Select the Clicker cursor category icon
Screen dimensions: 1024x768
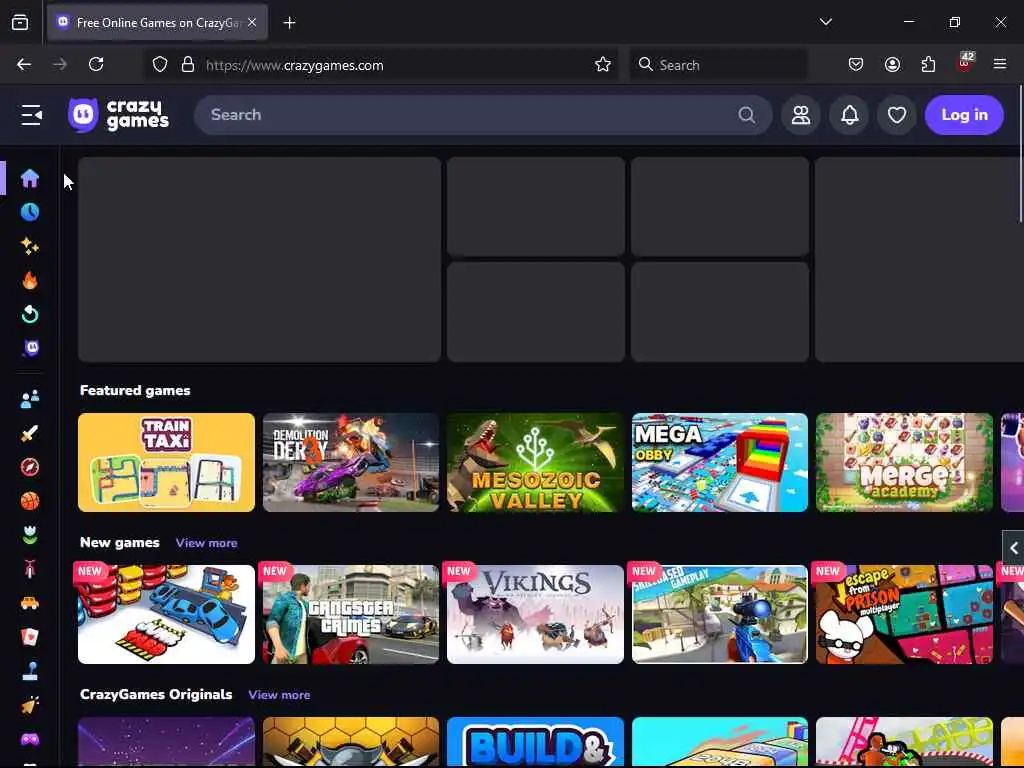tap(29, 705)
